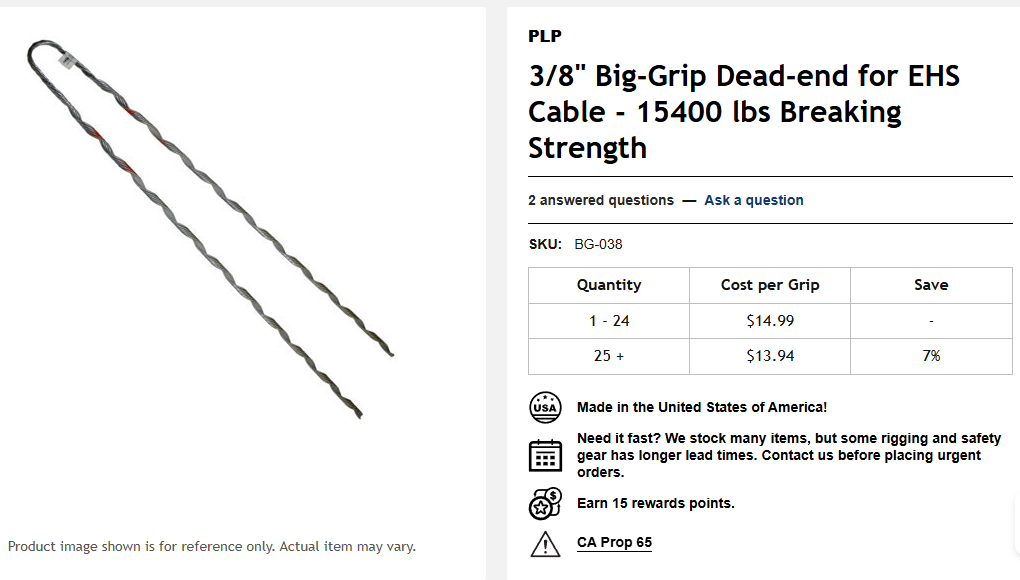
Task: Click the 7% savings cell
Action: pos(931,356)
